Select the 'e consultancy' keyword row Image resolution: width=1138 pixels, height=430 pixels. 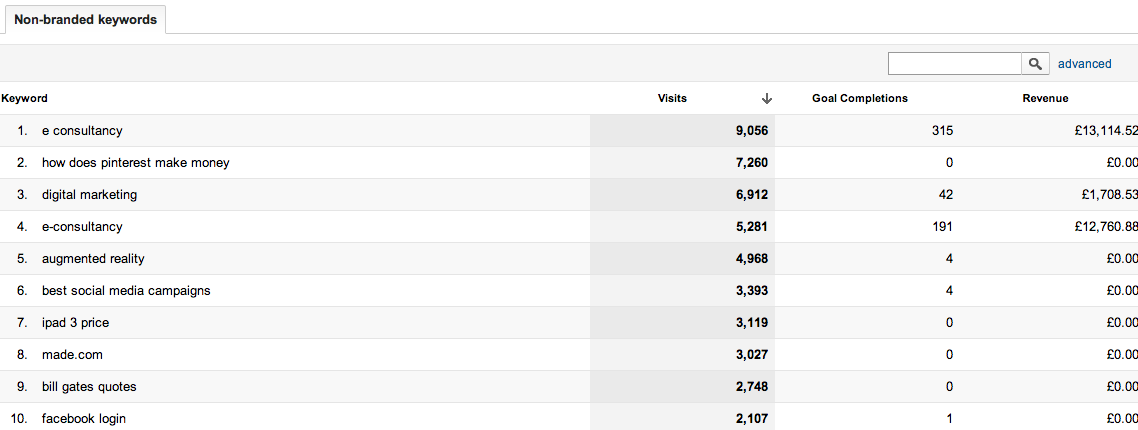[82, 131]
